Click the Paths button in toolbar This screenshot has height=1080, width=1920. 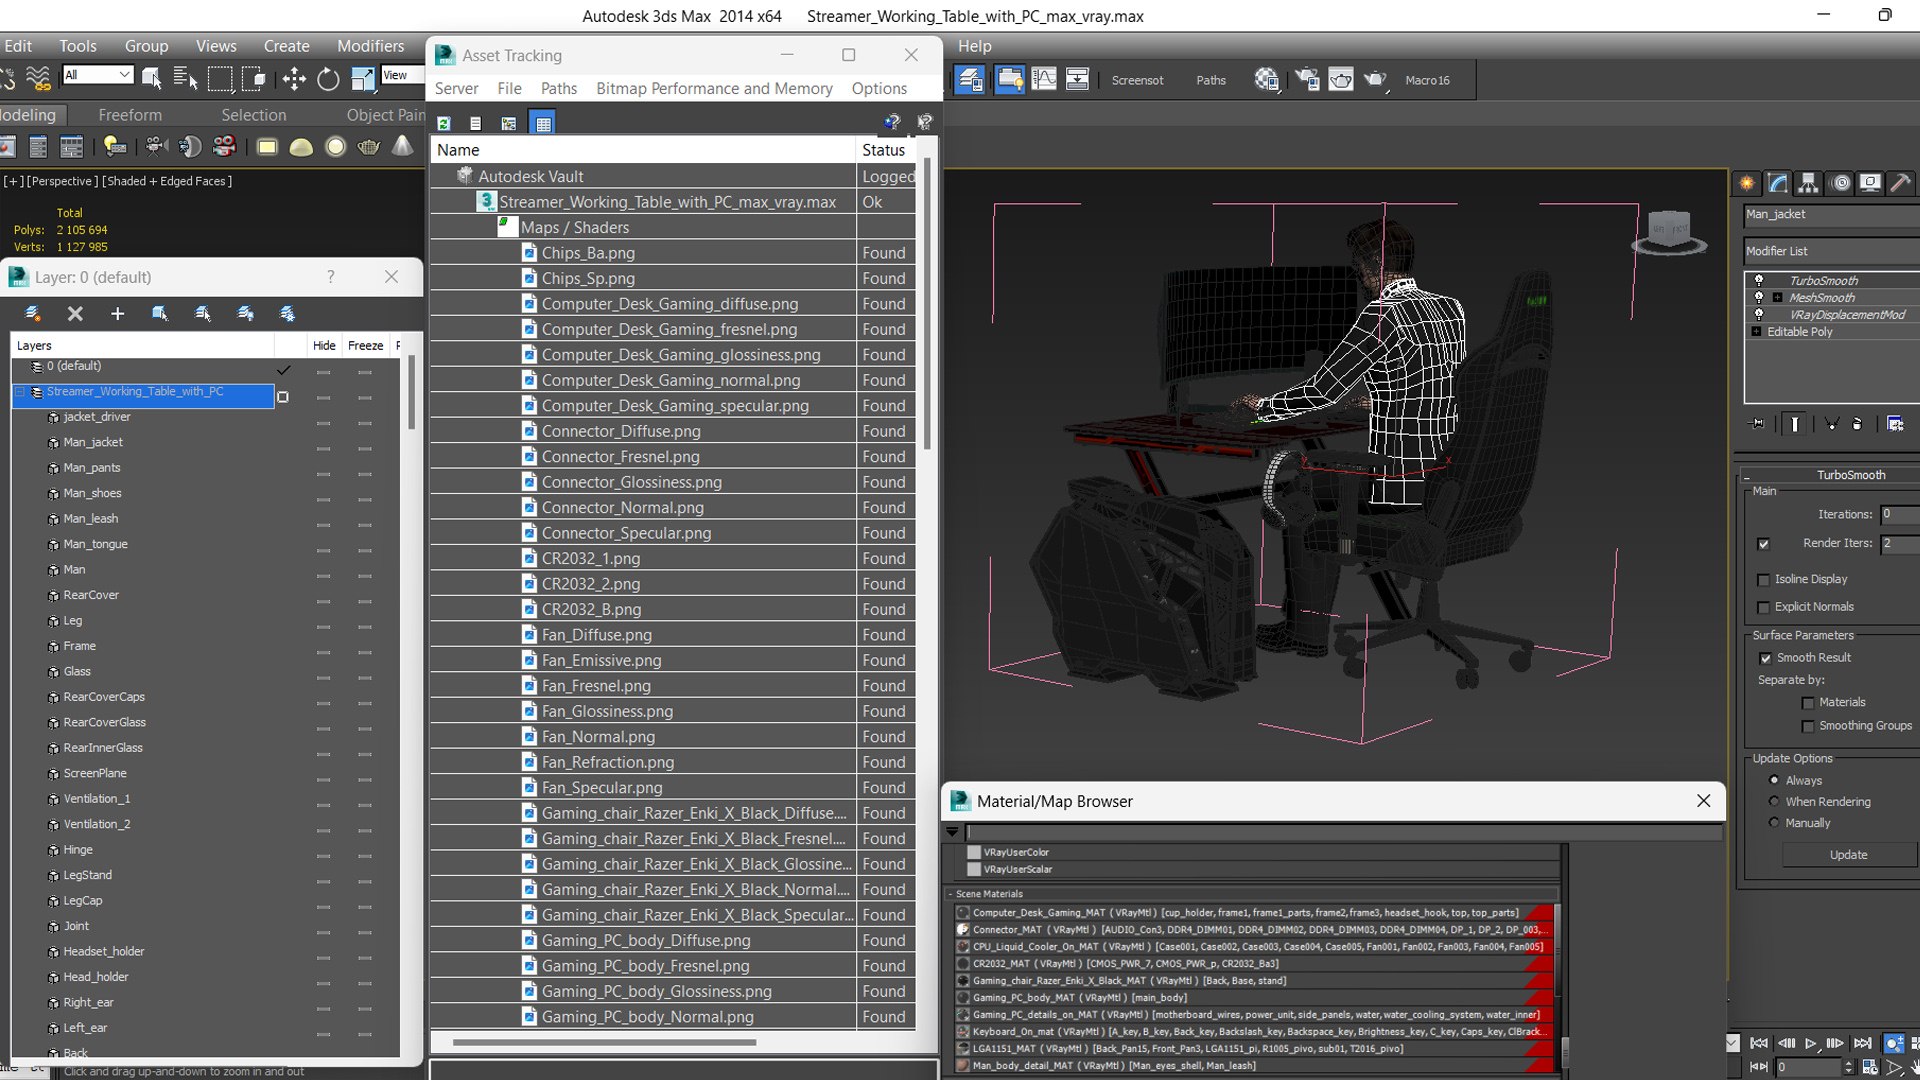[1211, 80]
